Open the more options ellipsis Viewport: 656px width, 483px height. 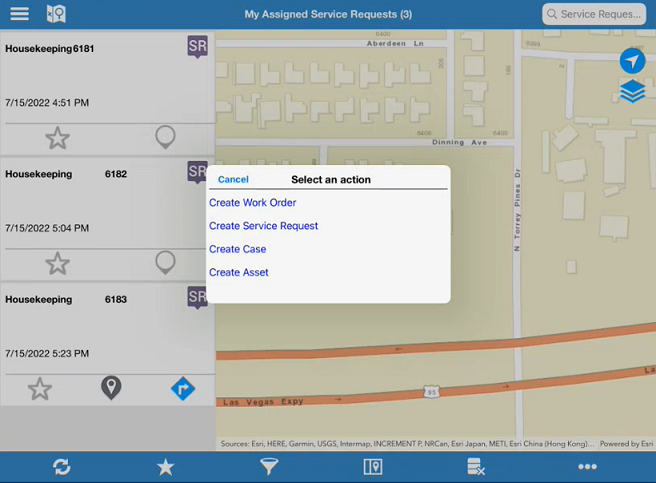[x=587, y=467]
